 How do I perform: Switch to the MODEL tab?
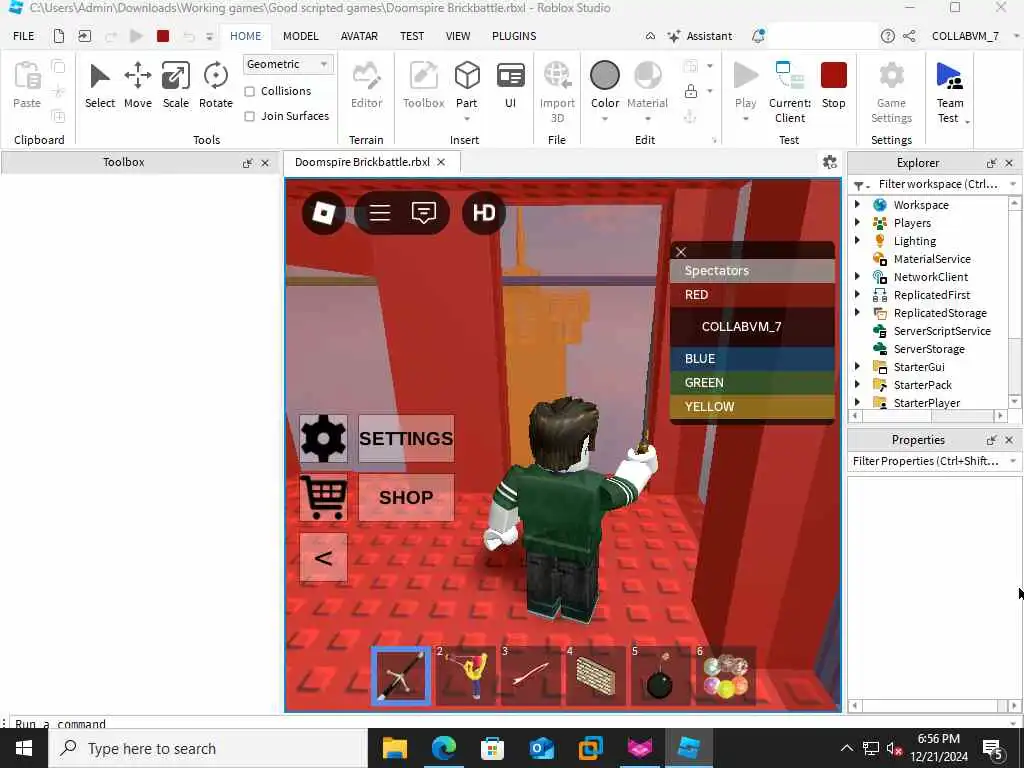300,36
